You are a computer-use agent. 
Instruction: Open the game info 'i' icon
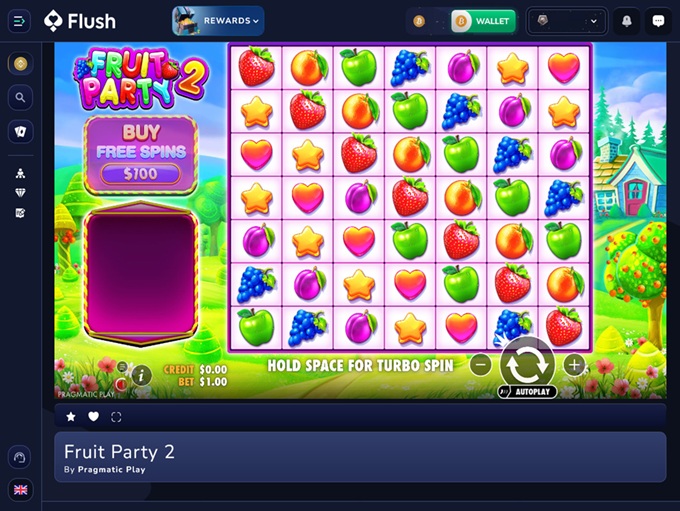pos(141,375)
